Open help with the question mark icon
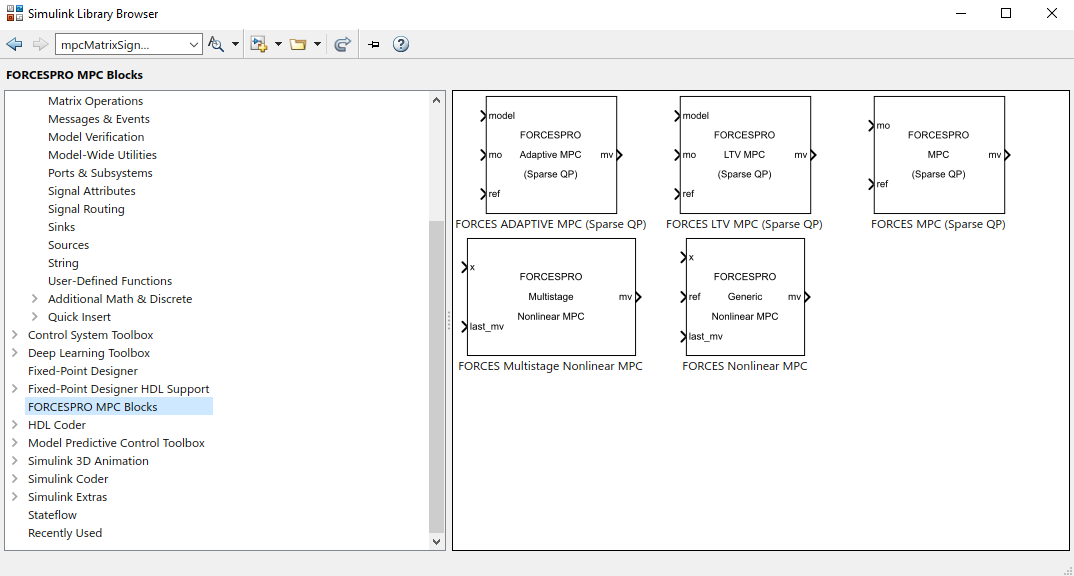Image resolution: width=1074 pixels, height=576 pixels. point(401,45)
